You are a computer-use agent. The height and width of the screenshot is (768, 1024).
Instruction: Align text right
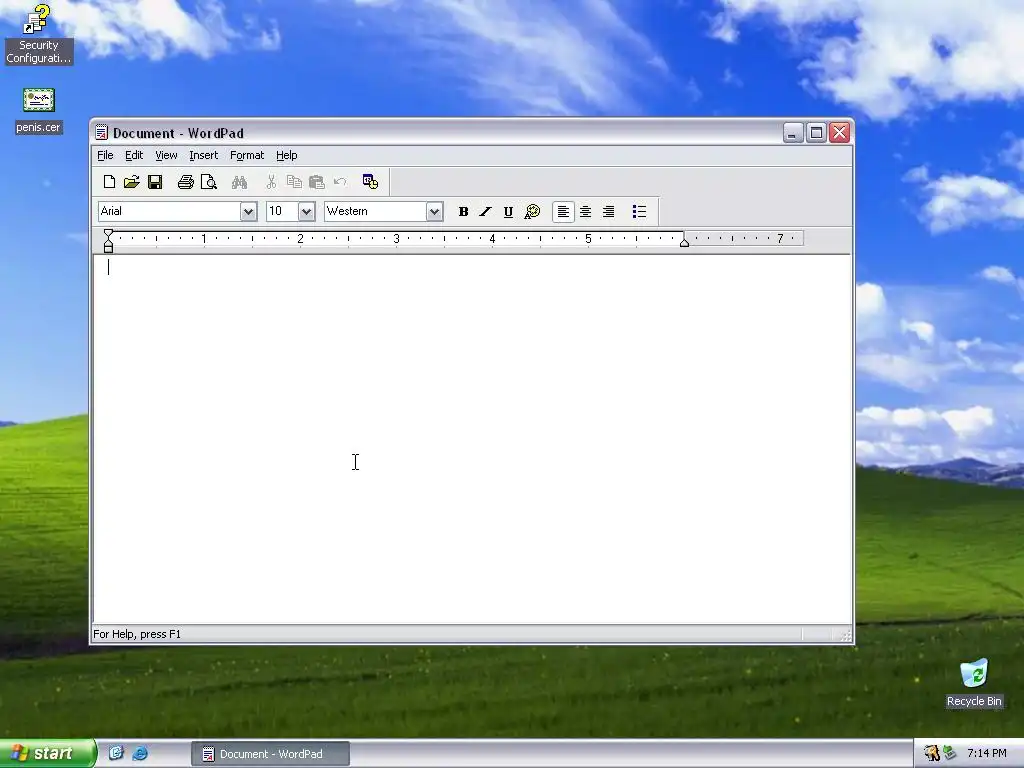pyautogui.click(x=608, y=212)
